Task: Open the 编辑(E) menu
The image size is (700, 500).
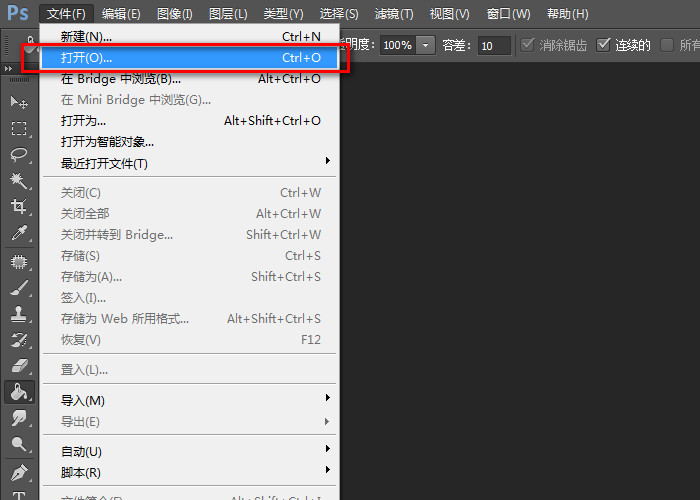Action: (121, 14)
